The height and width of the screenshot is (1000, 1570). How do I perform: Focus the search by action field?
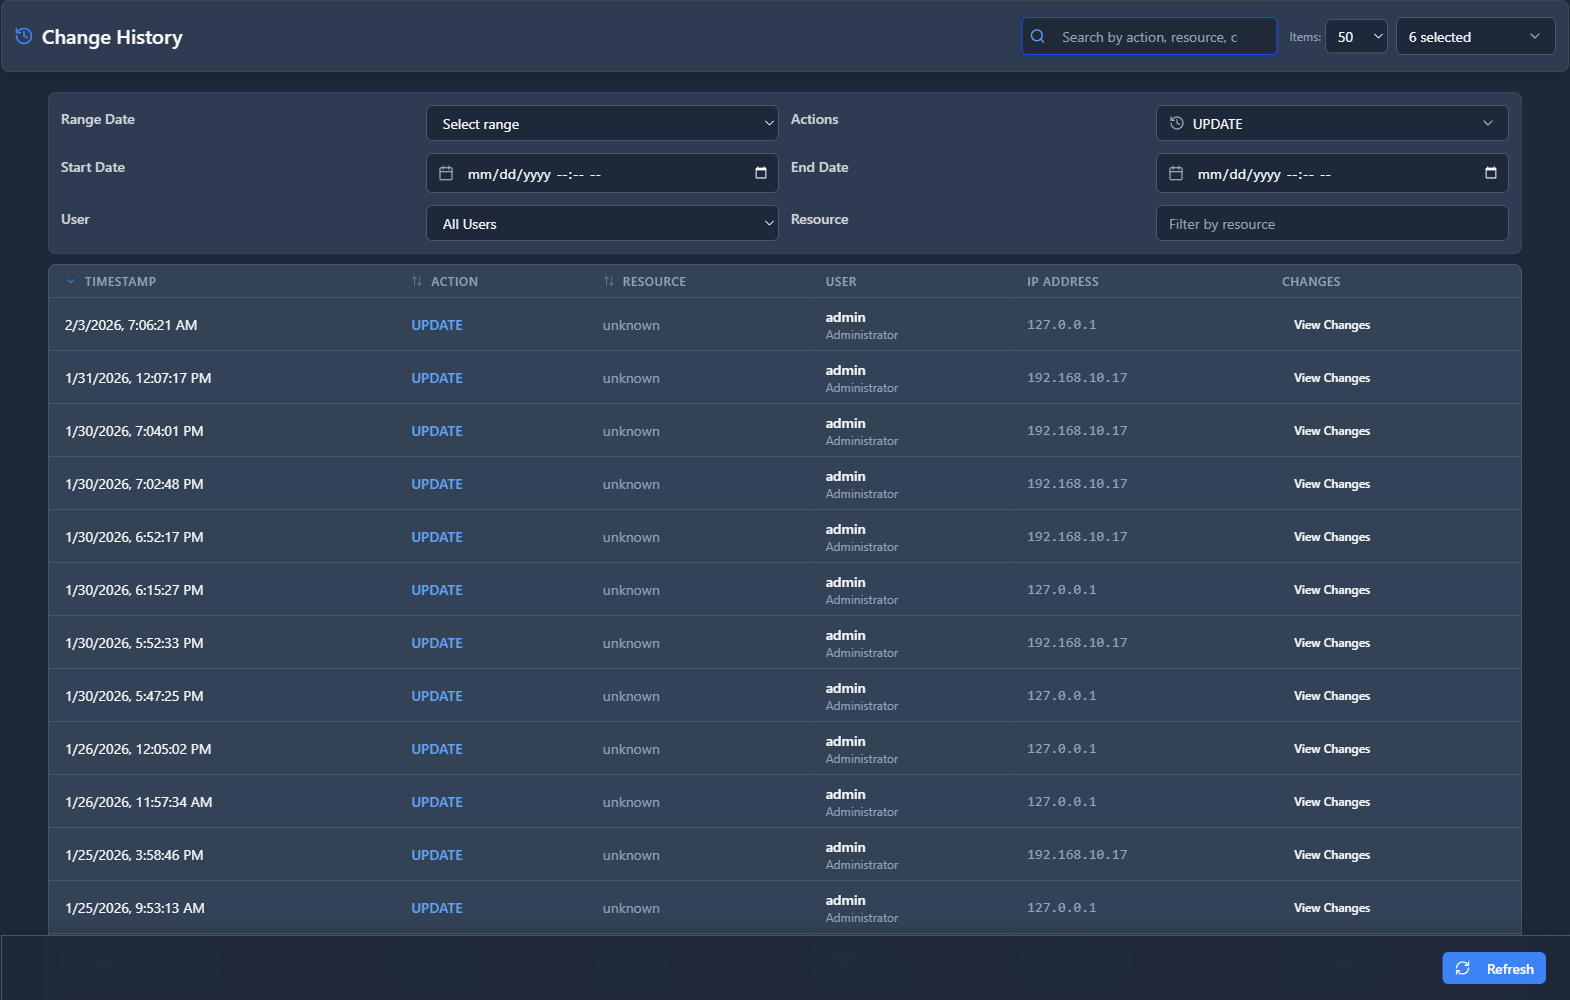click(1160, 37)
